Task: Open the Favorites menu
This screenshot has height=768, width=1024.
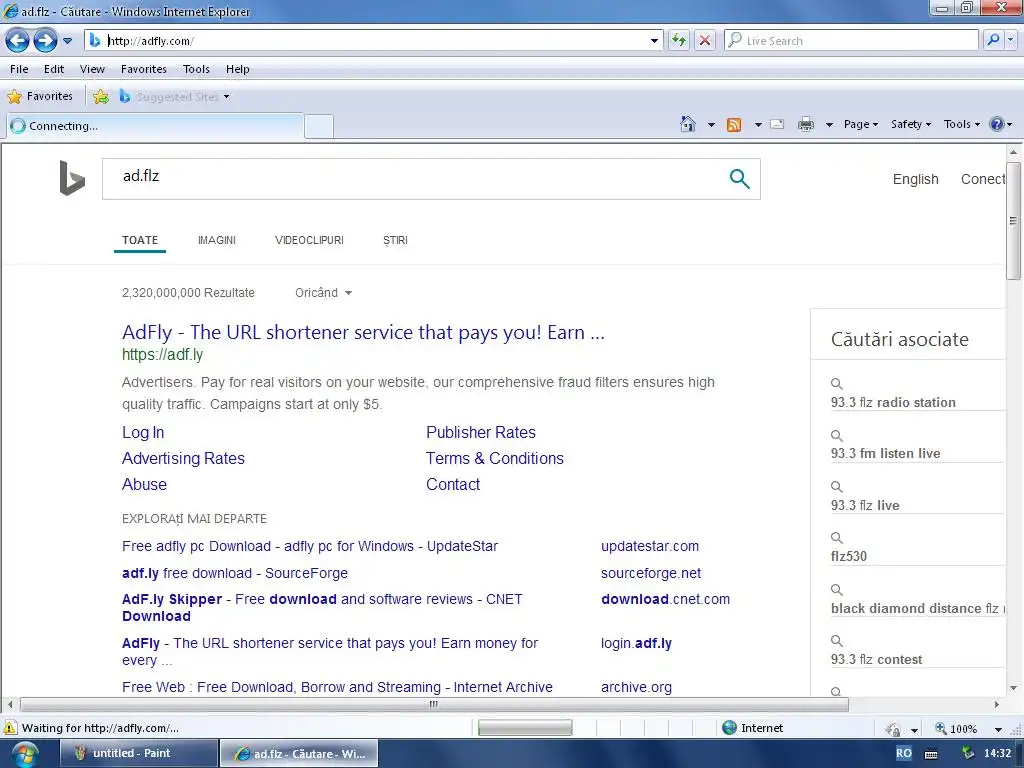Action: 144,69
